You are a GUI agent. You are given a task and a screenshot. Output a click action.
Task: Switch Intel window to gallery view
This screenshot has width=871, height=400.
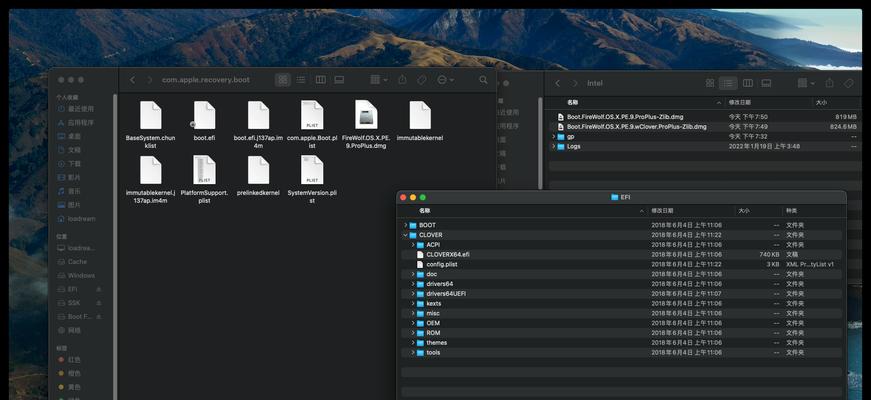766,83
